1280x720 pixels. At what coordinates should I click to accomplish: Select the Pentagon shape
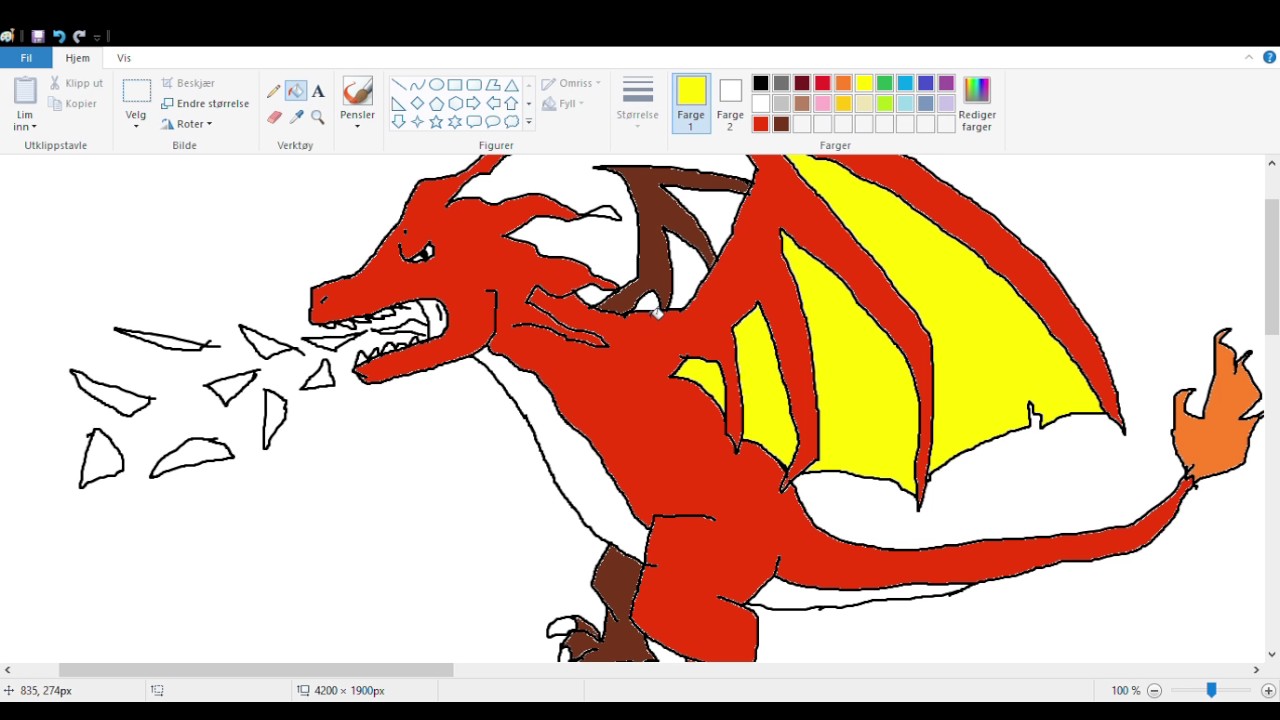pyautogui.click(x=436, y=104)
